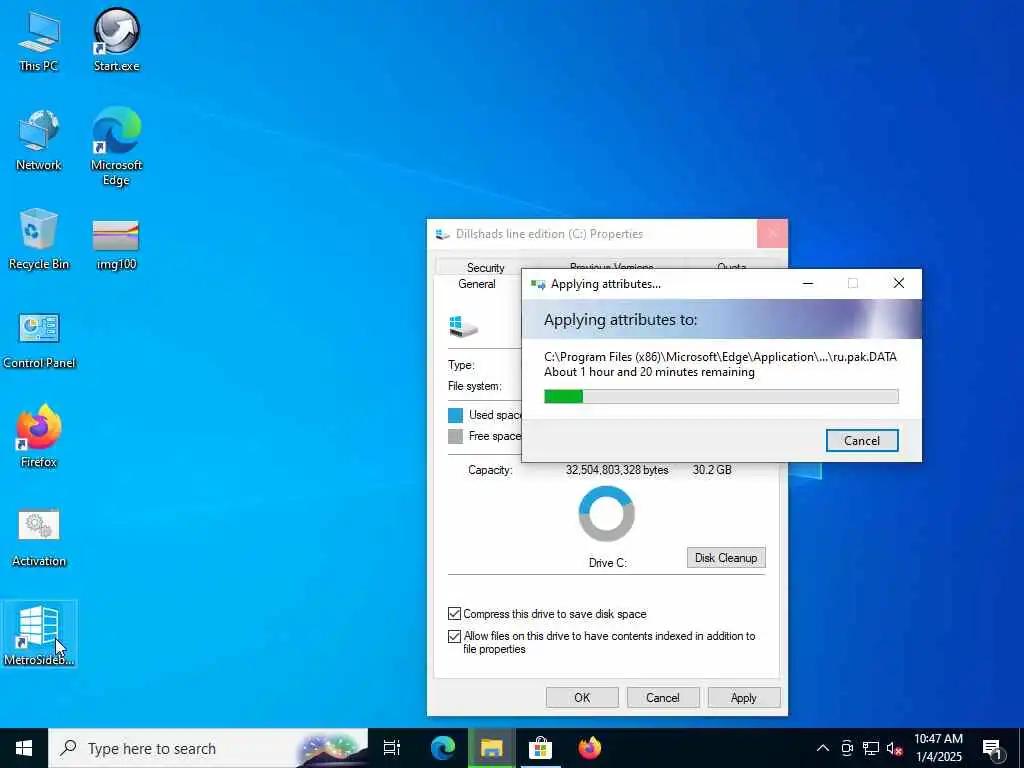Switch to the Quota tab
1024x768 pixels.
coord(731,267)
